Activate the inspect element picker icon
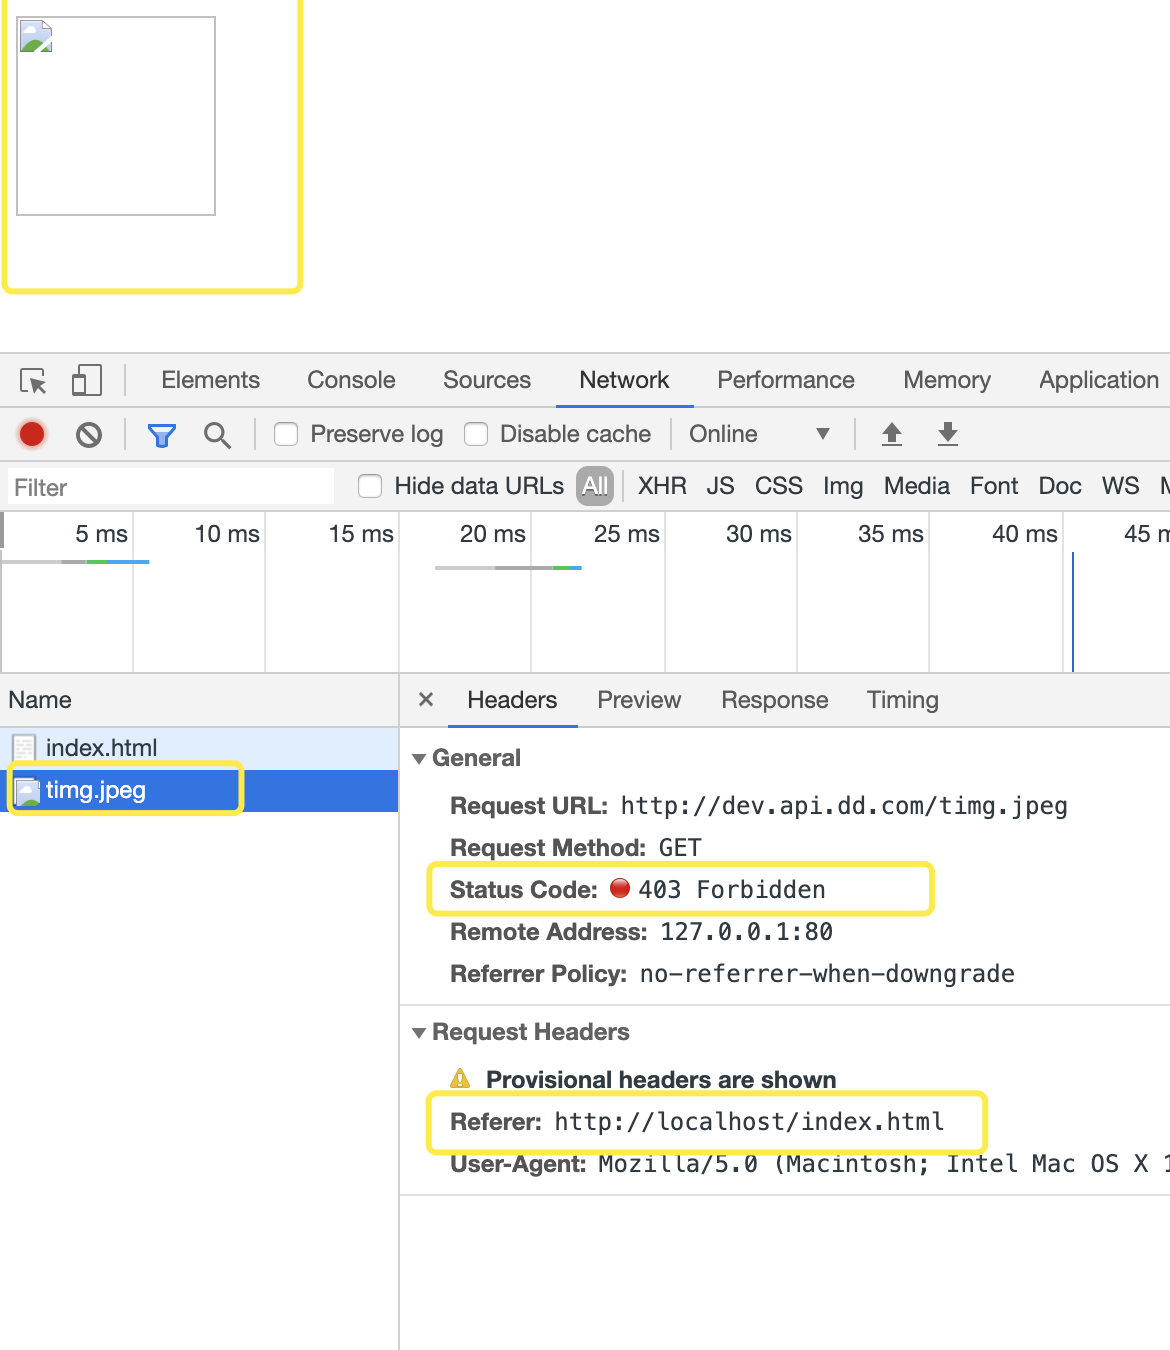The height and width of the screenshot is (1350, 1170). click(33, 381)
